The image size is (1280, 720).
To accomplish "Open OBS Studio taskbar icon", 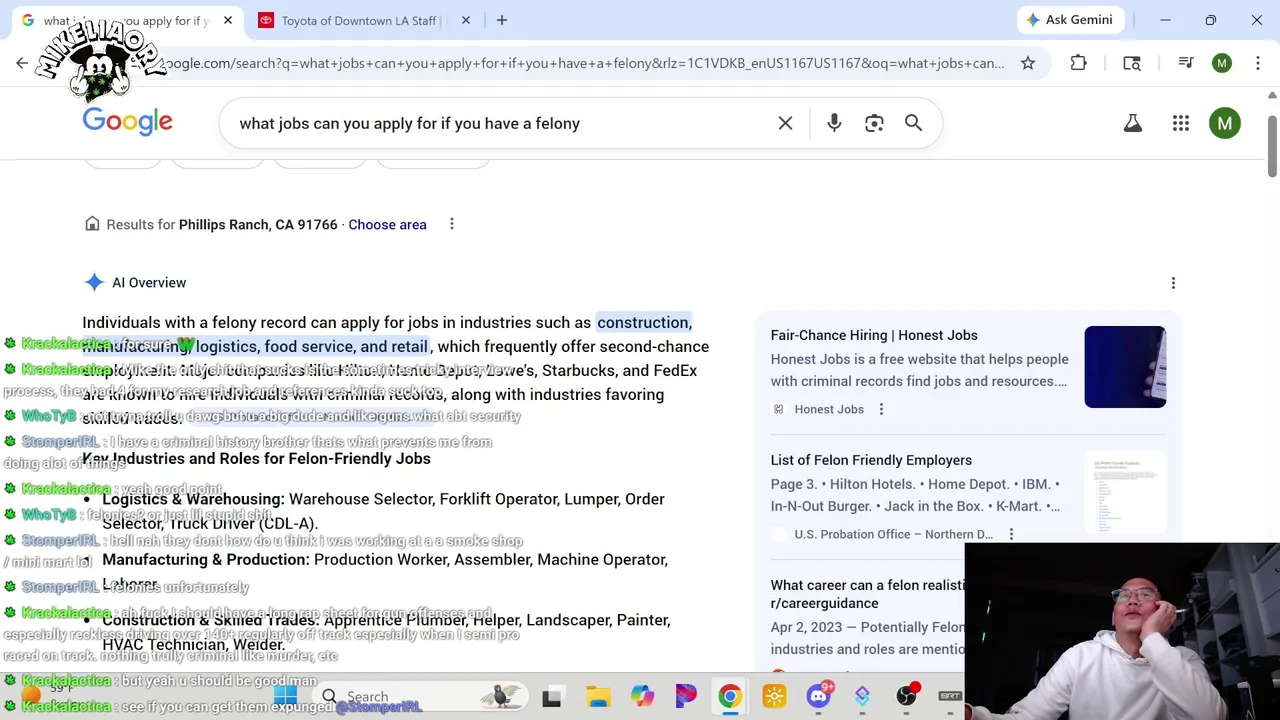I will point(906,696).
